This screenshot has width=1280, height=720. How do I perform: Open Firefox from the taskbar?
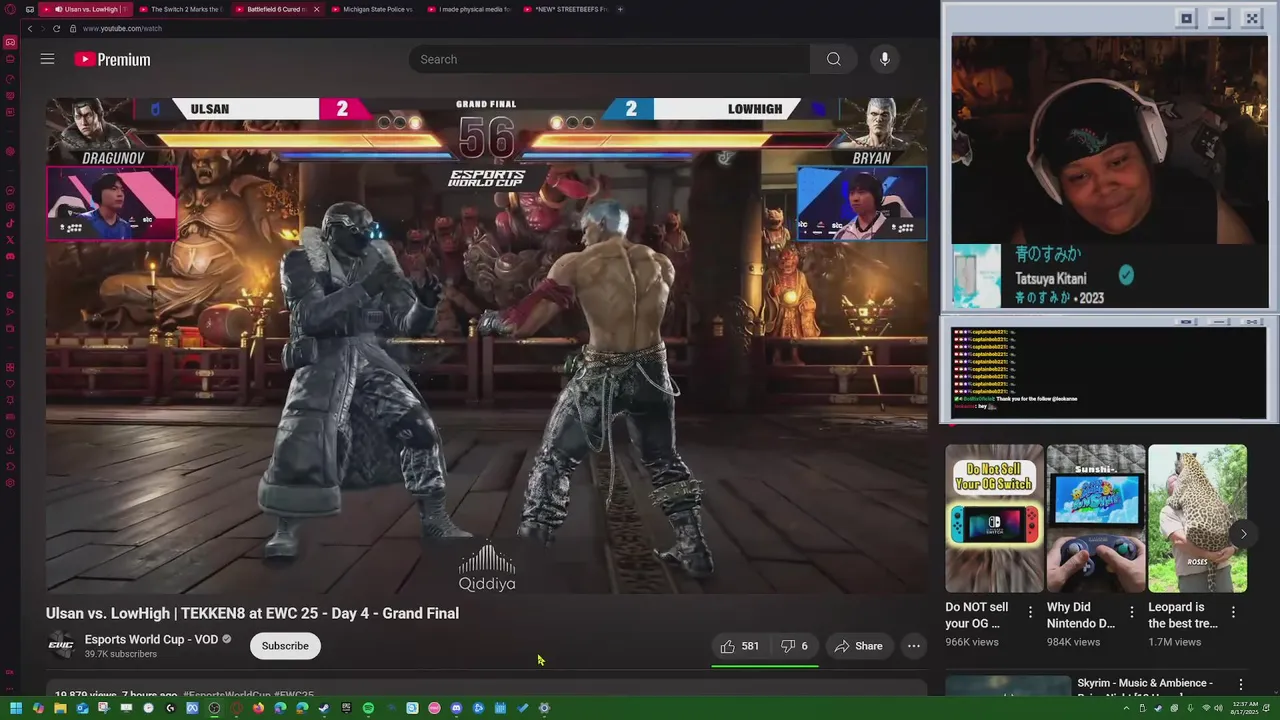(258, 708)
